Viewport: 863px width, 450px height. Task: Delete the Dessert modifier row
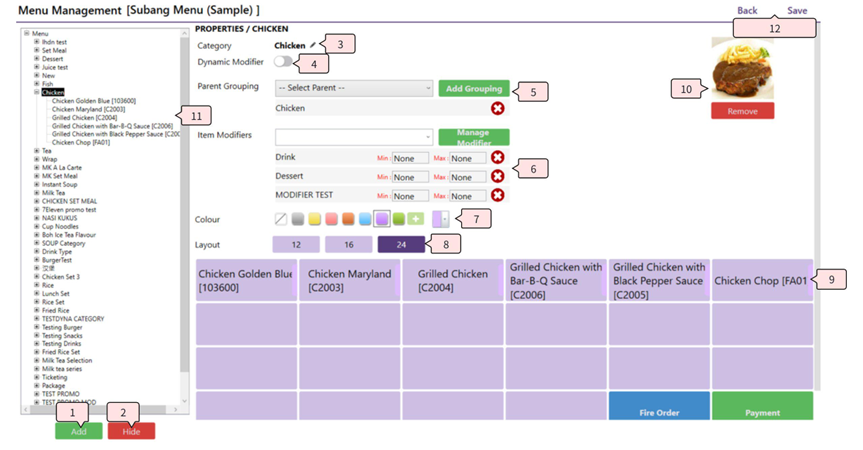click(497, 177)
